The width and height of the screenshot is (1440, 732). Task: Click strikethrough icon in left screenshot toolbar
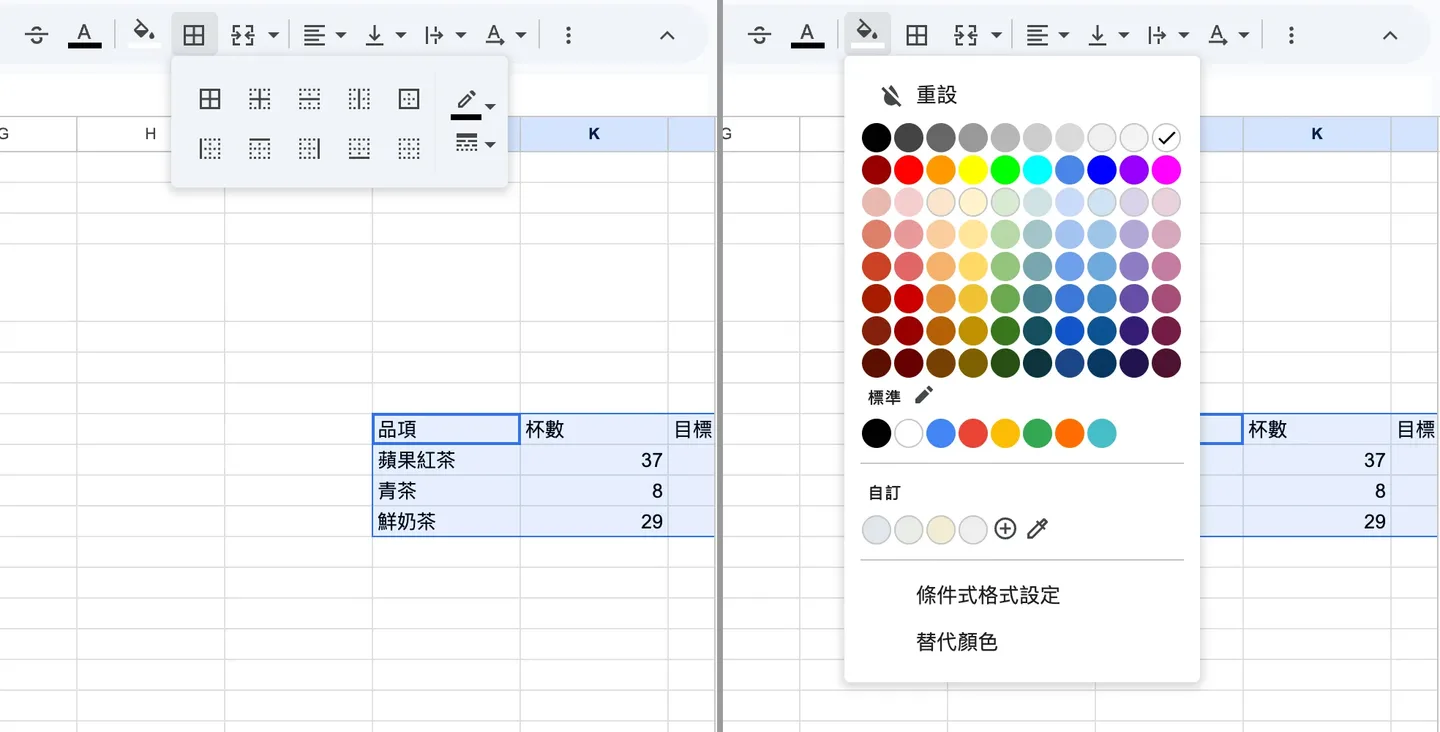tap(37, 36)
